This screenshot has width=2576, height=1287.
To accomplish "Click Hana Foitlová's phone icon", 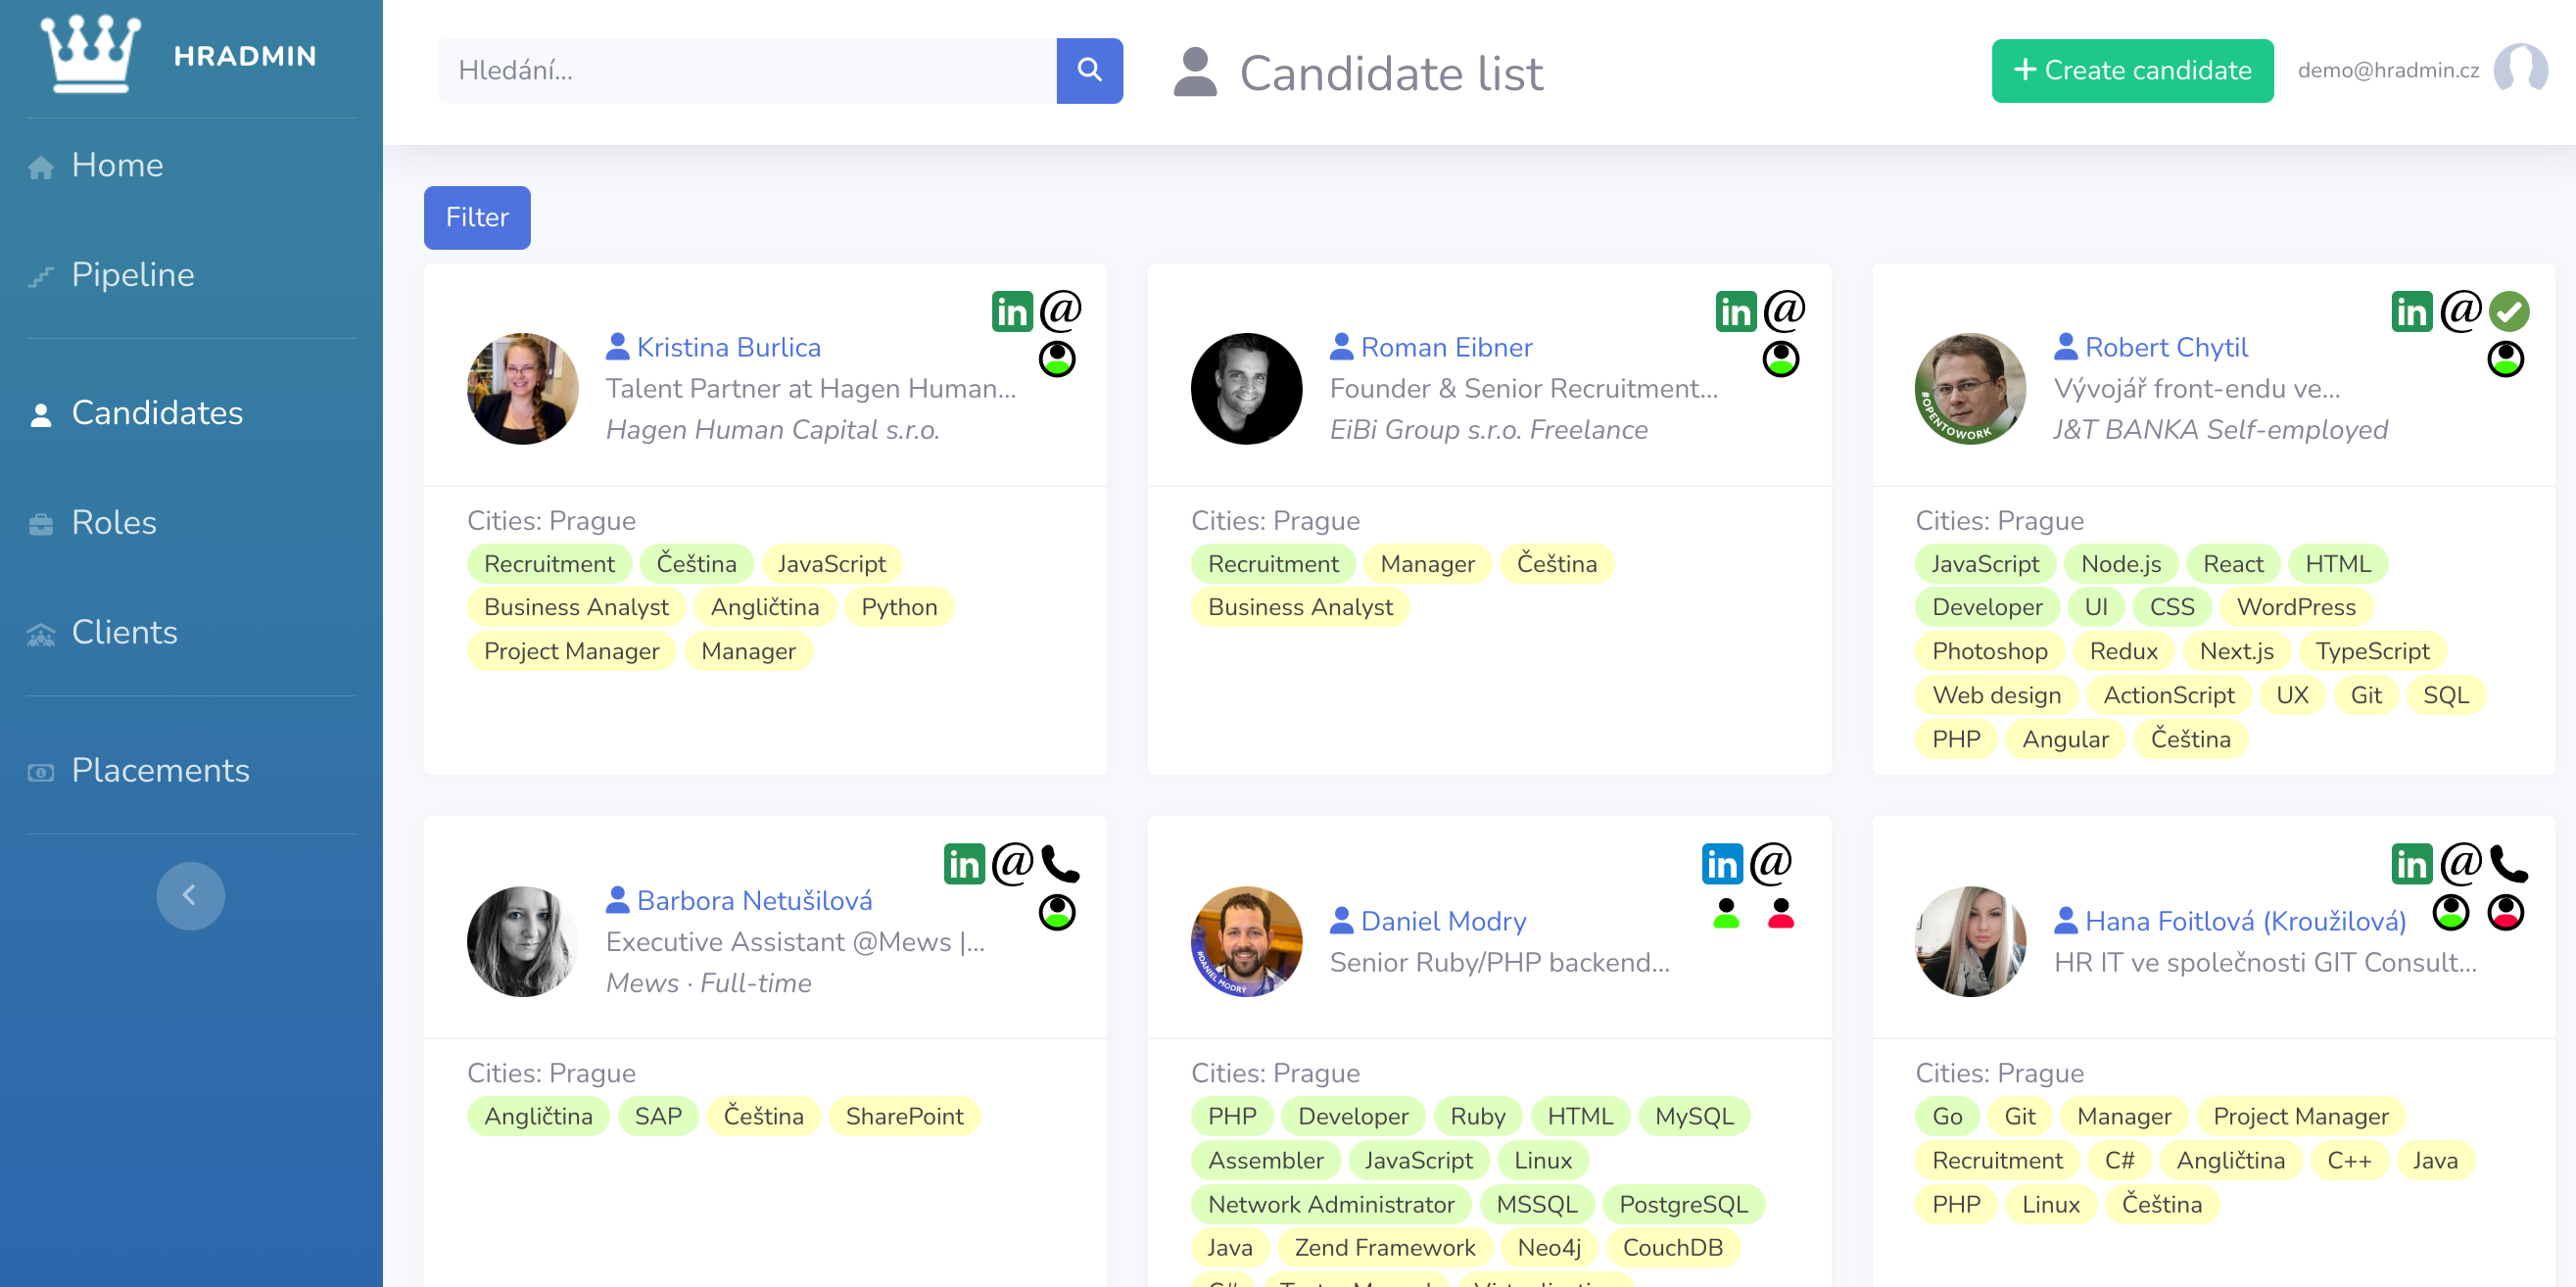I will click(x=2508, y=864).
